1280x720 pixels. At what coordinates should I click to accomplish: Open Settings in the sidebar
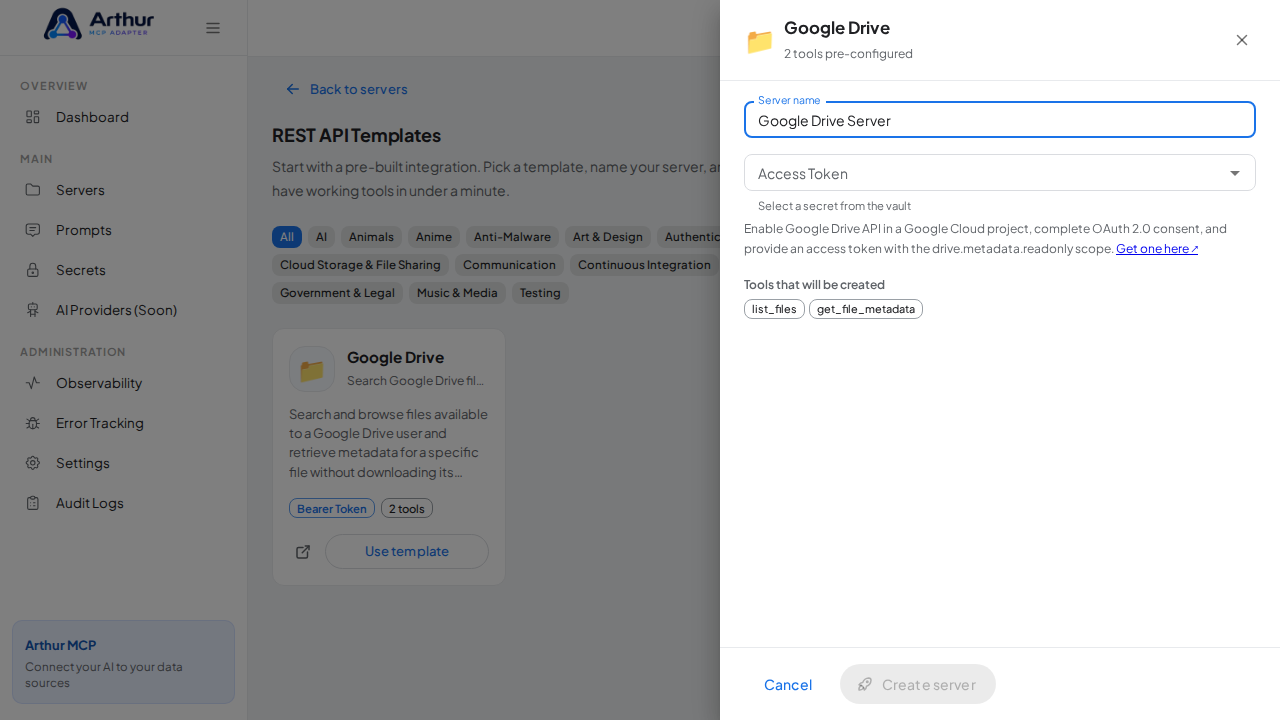pyautogui.click(x=124, y=463)
